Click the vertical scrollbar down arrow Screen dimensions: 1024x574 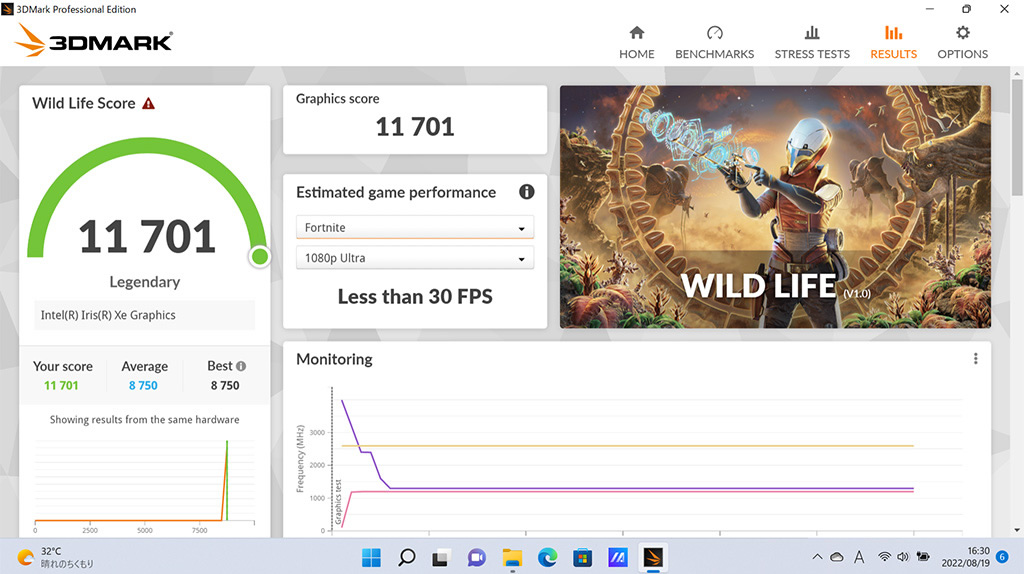pyautogui.click(x=1017, y=530)
